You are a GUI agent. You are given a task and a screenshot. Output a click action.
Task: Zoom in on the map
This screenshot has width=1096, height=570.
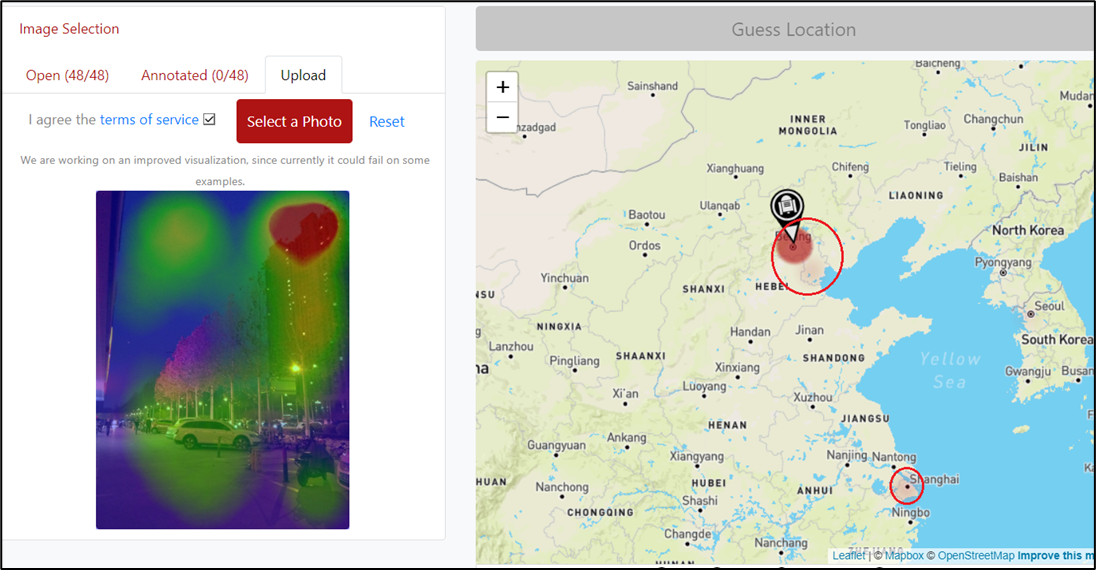[x=502, y=87]
